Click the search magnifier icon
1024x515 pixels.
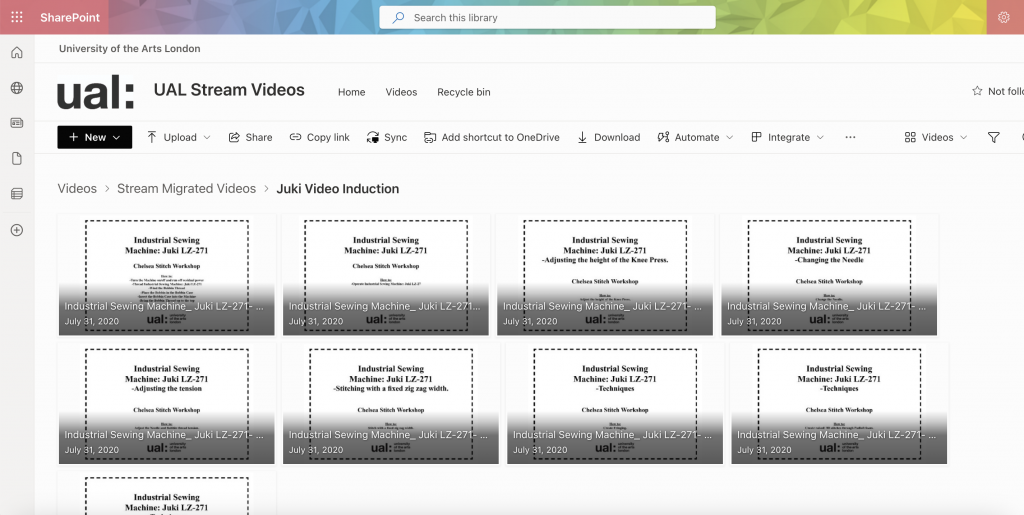point(398,18)
